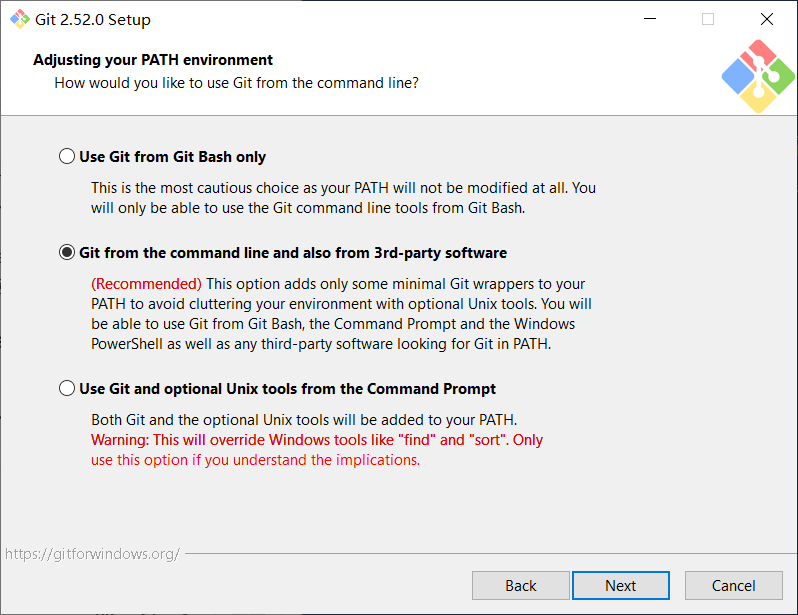Go back to the previous setup step
Screen dimensions: 798x615
(x=520, y=585)
